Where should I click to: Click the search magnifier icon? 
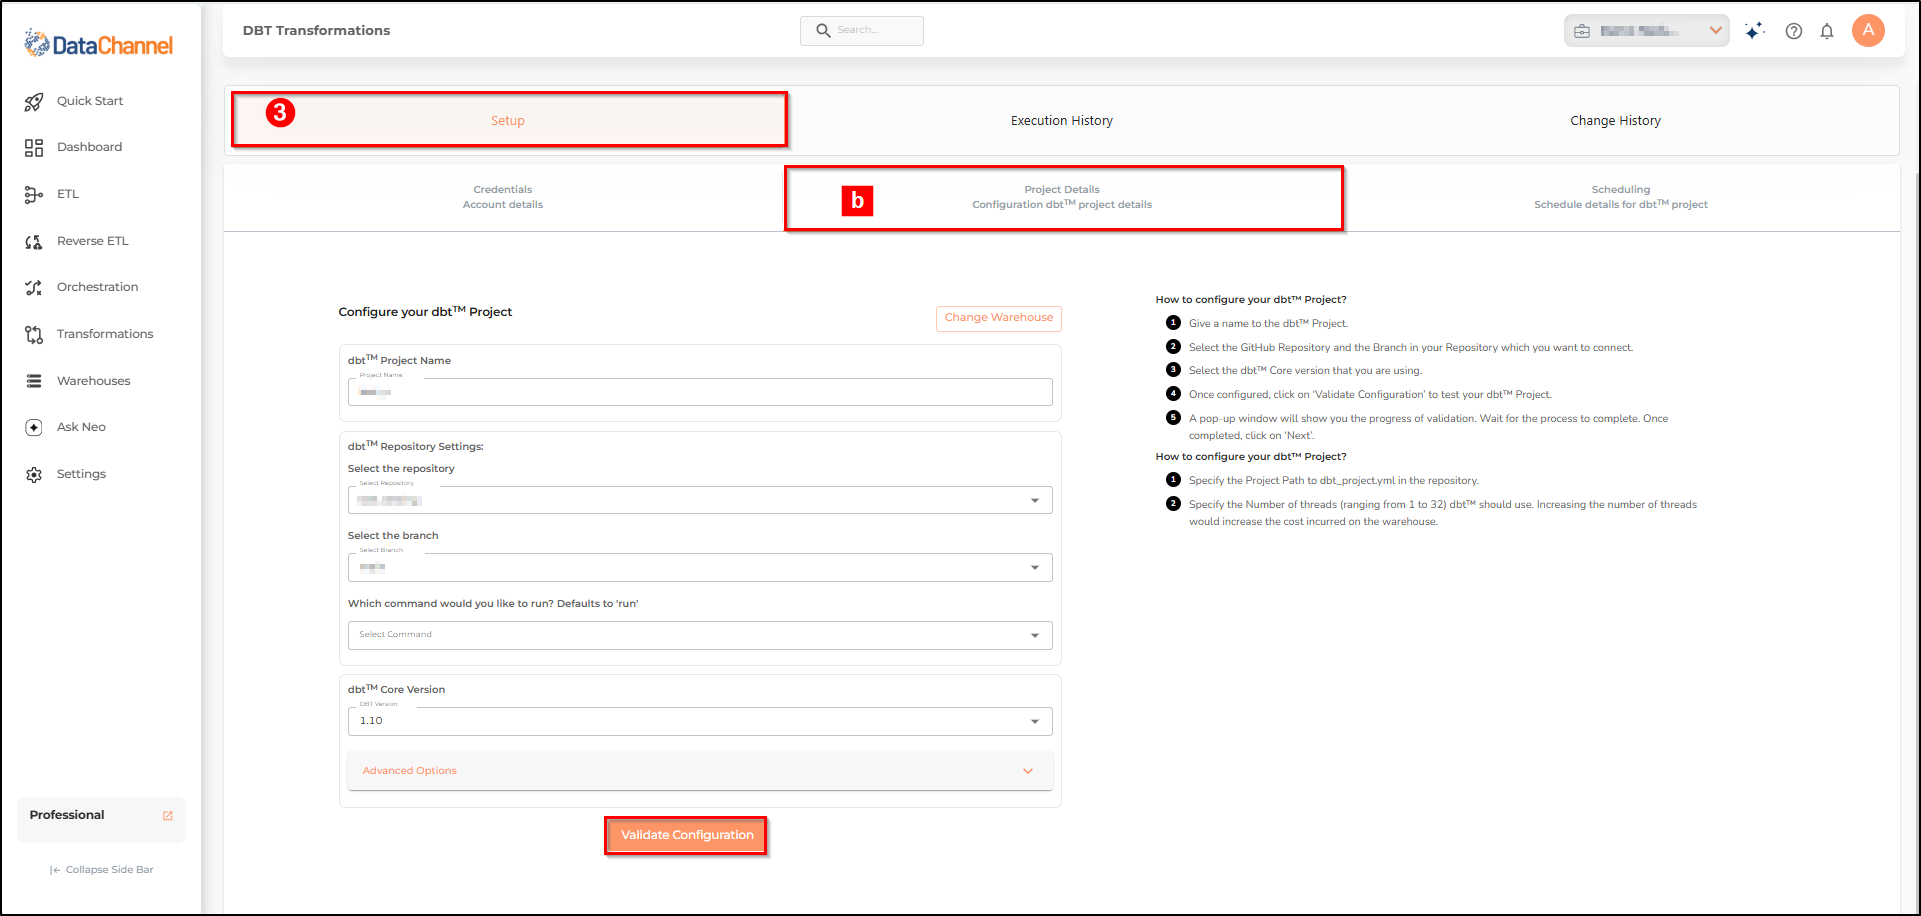point(823,31)
